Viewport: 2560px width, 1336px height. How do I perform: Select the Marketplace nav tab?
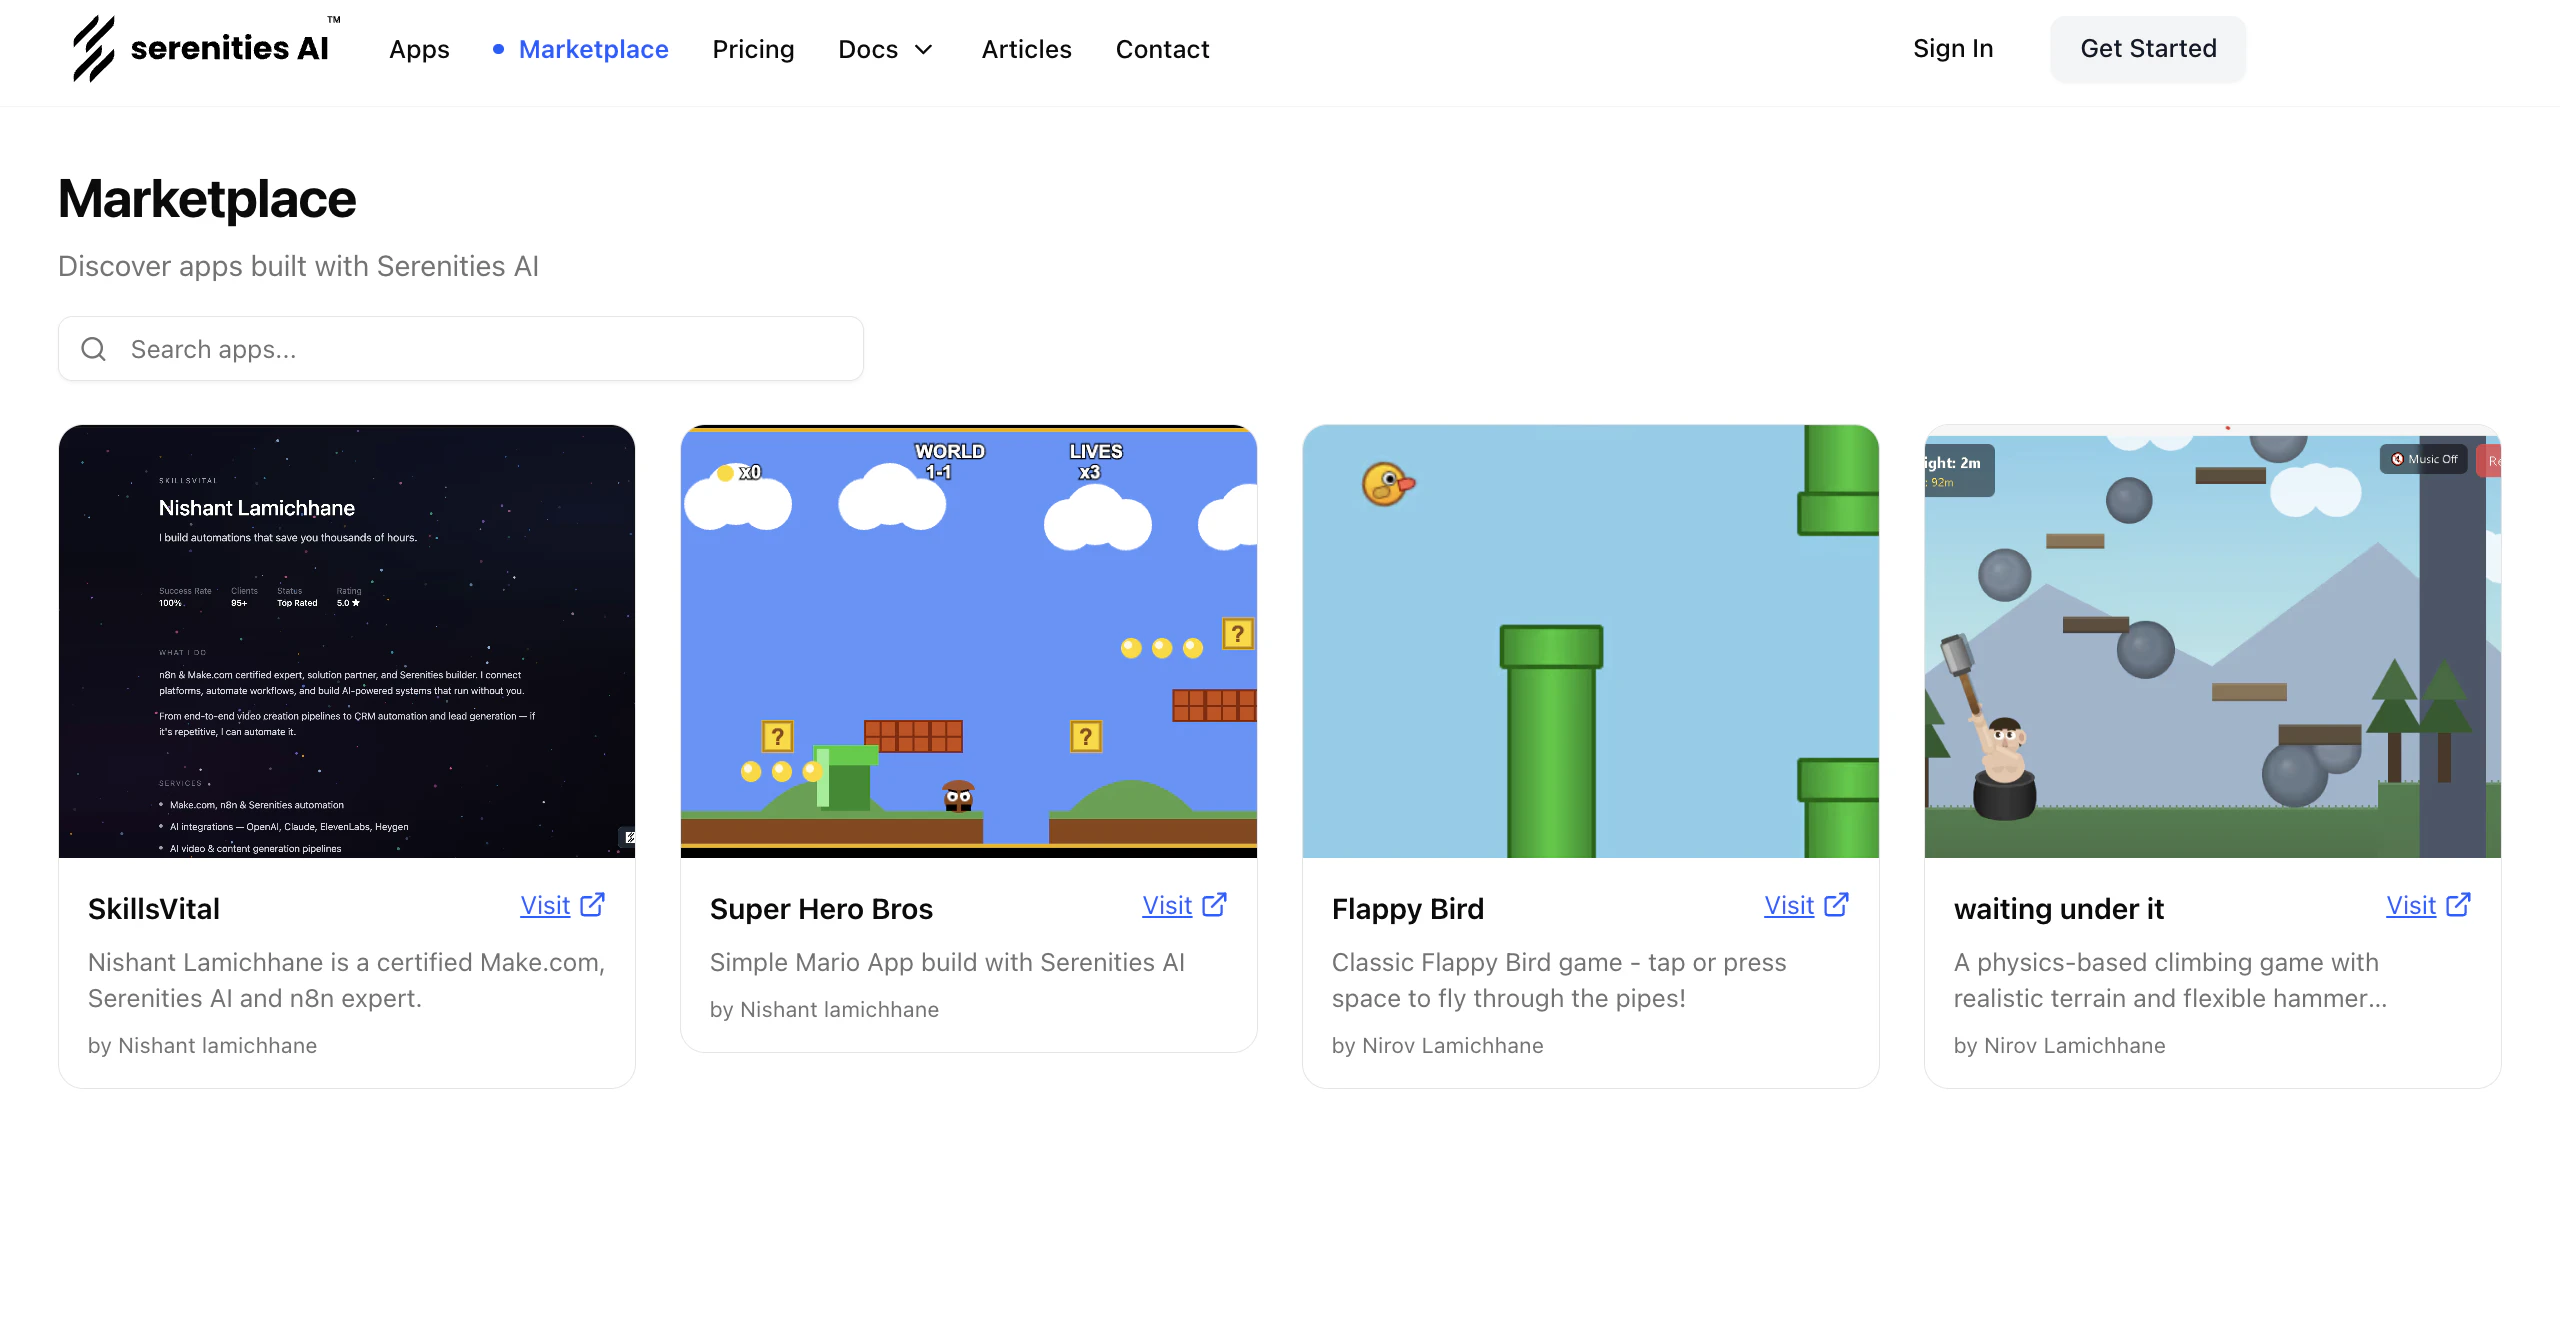pos(593,49)
